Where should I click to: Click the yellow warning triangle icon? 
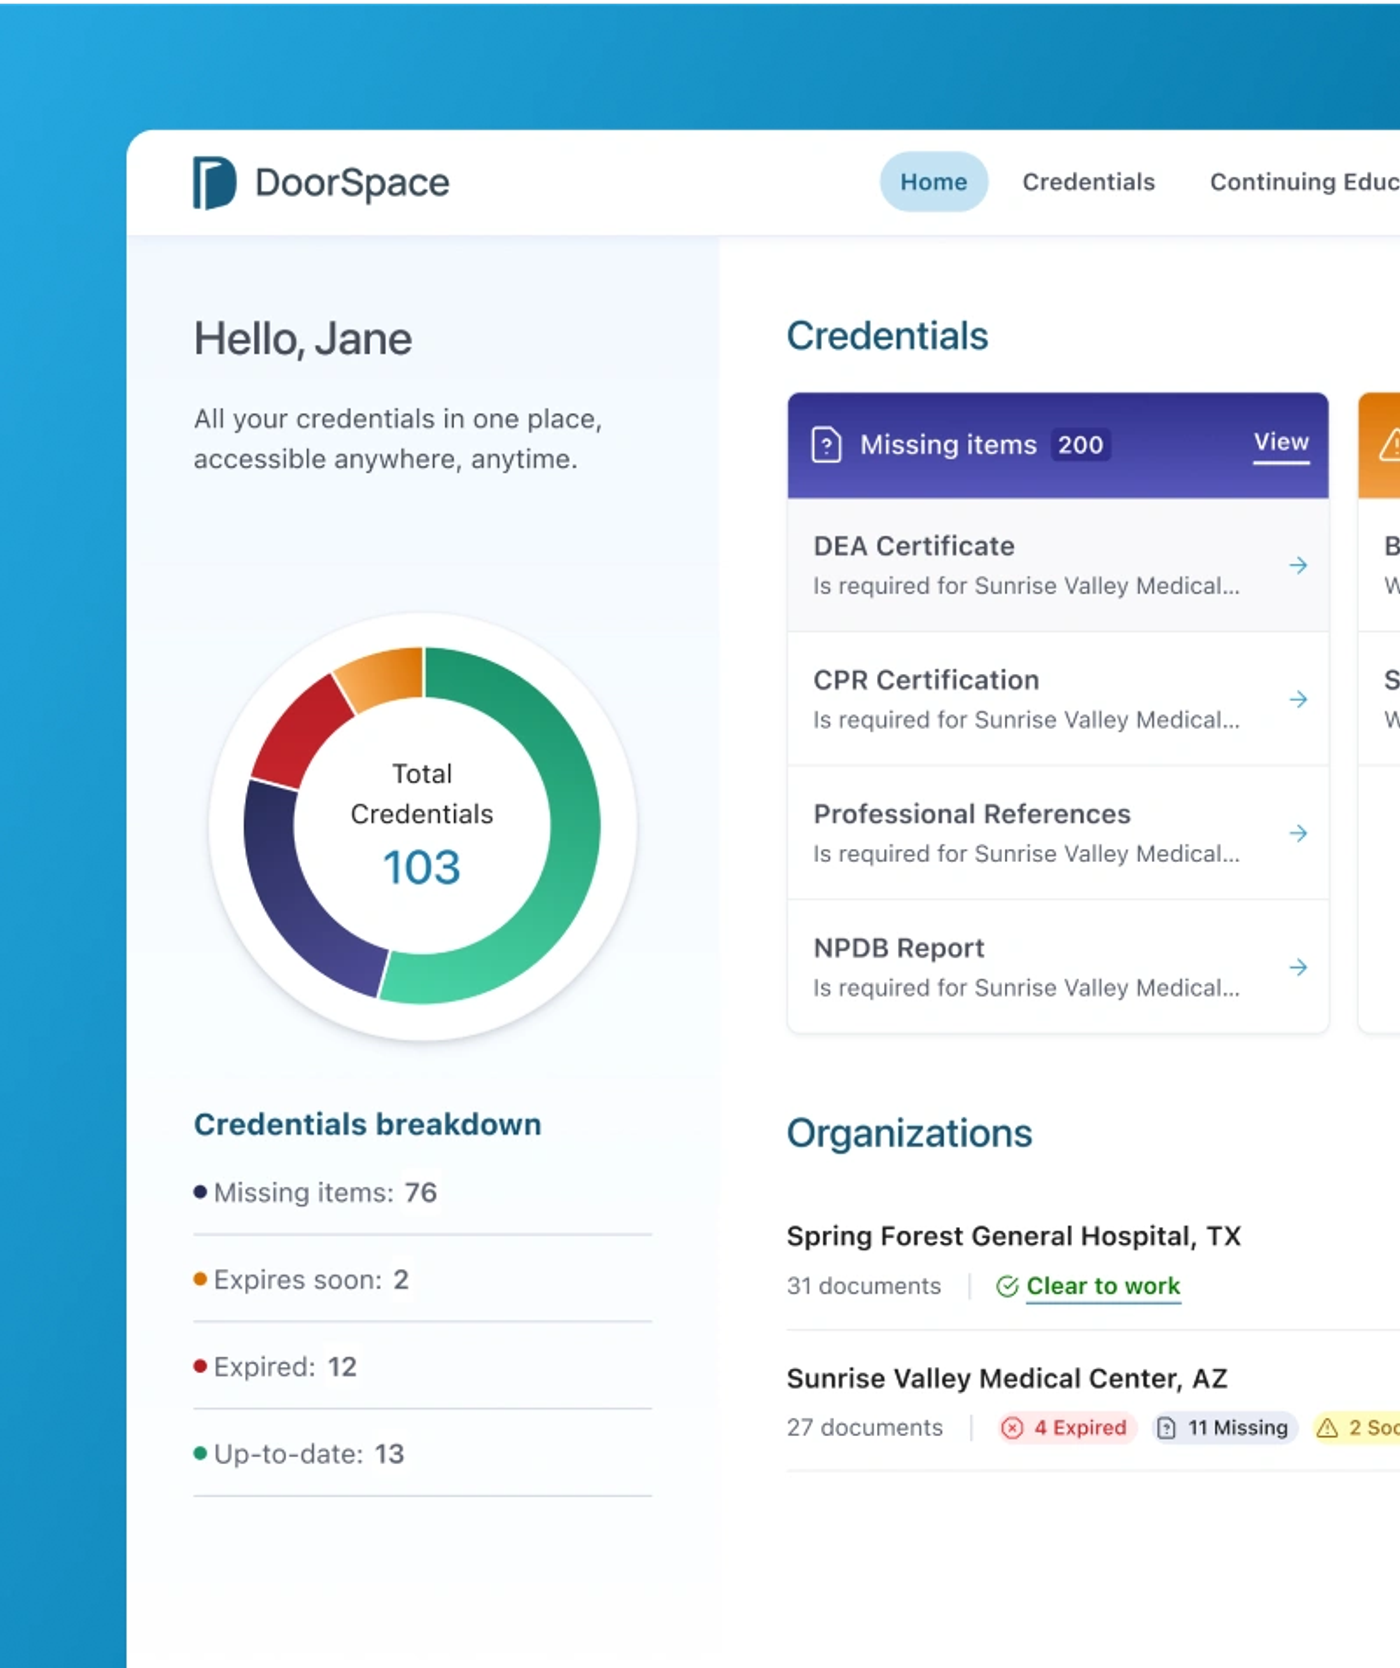tap(1327, 1428)
